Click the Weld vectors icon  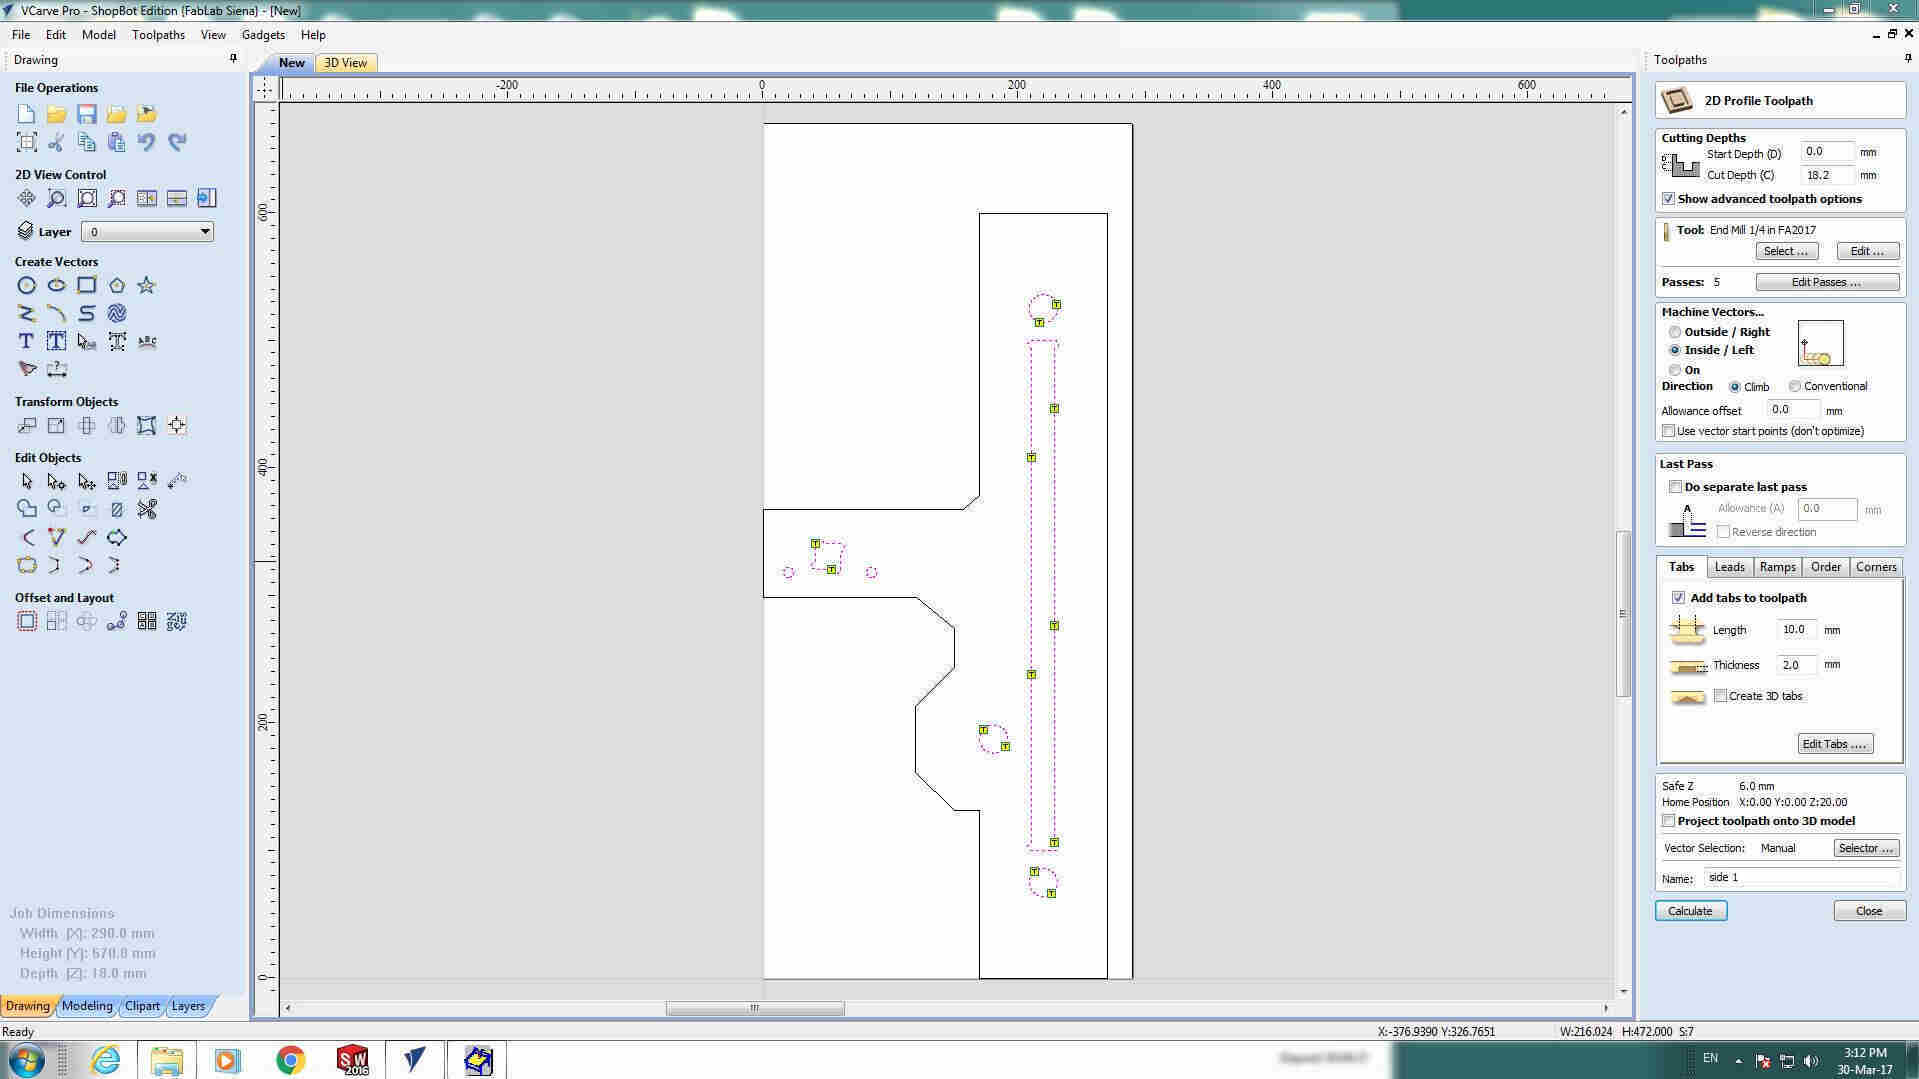pos(27,510)
